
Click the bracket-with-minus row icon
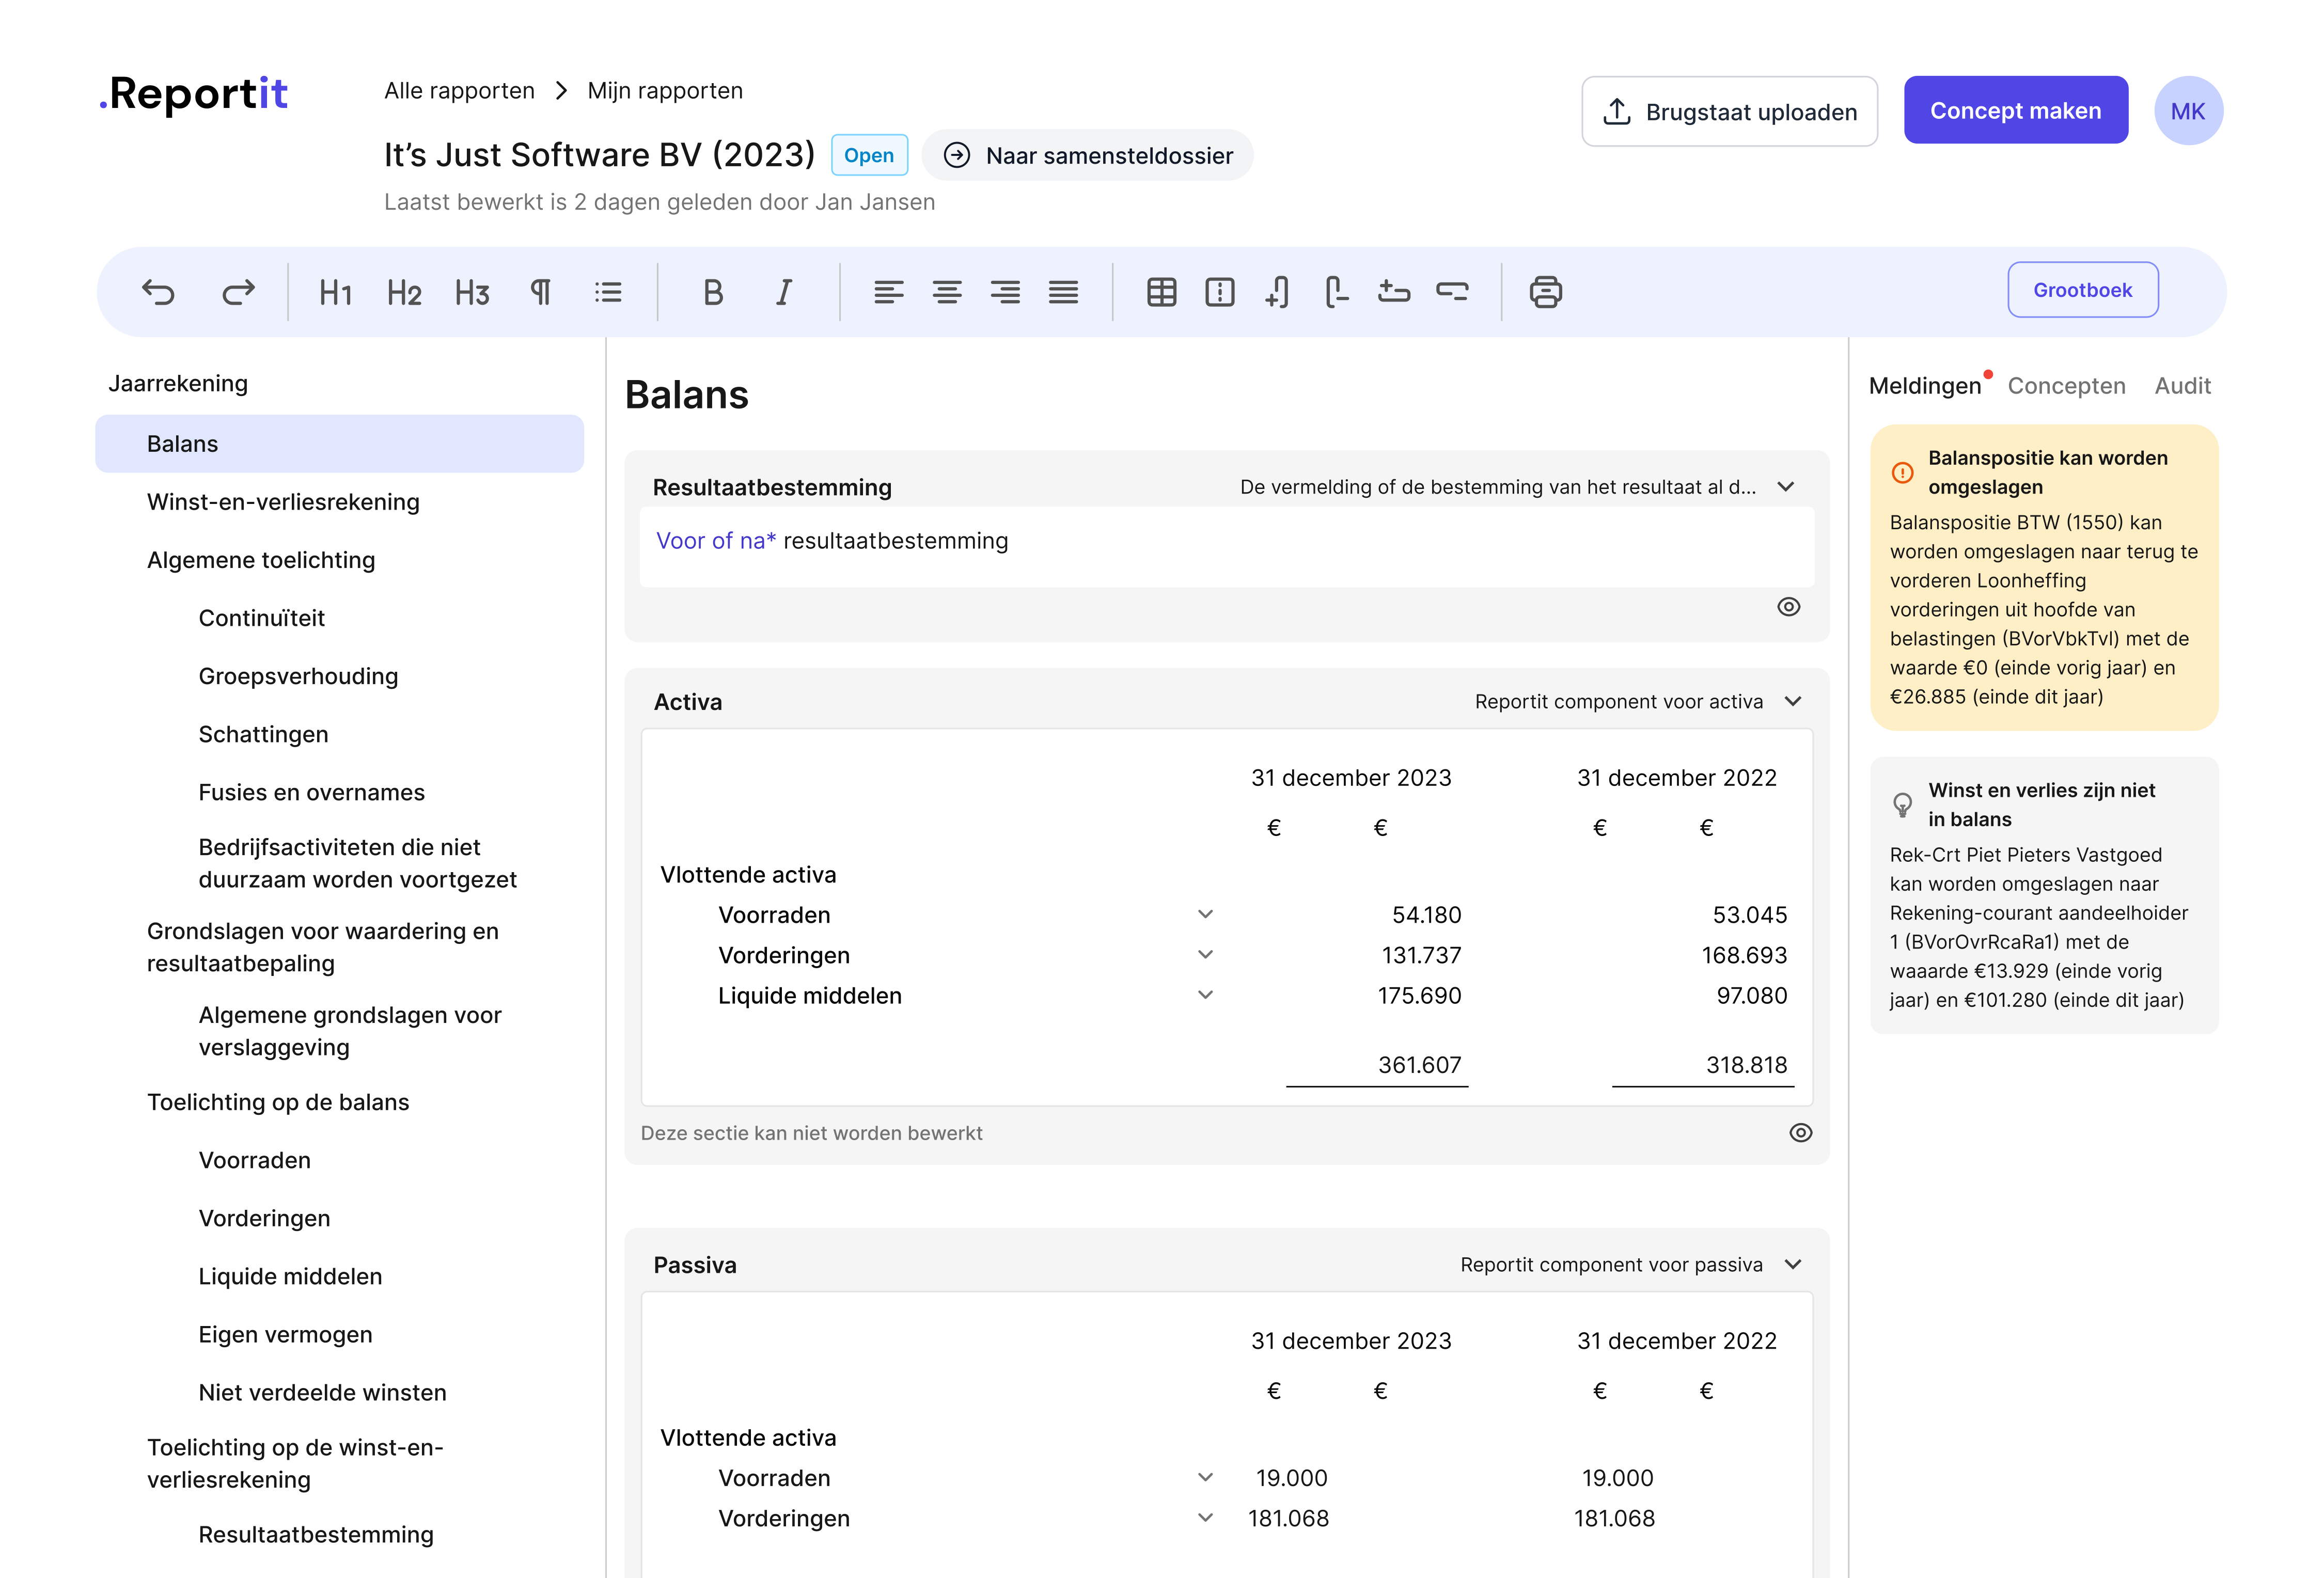pyautogui.click(x=1452, y=292)
